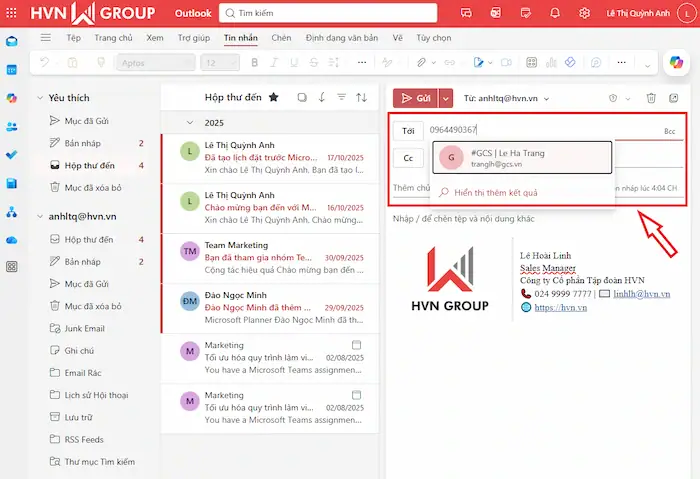
Task: Collapse the 2025 message group
Action: click(x=192, y=122)
